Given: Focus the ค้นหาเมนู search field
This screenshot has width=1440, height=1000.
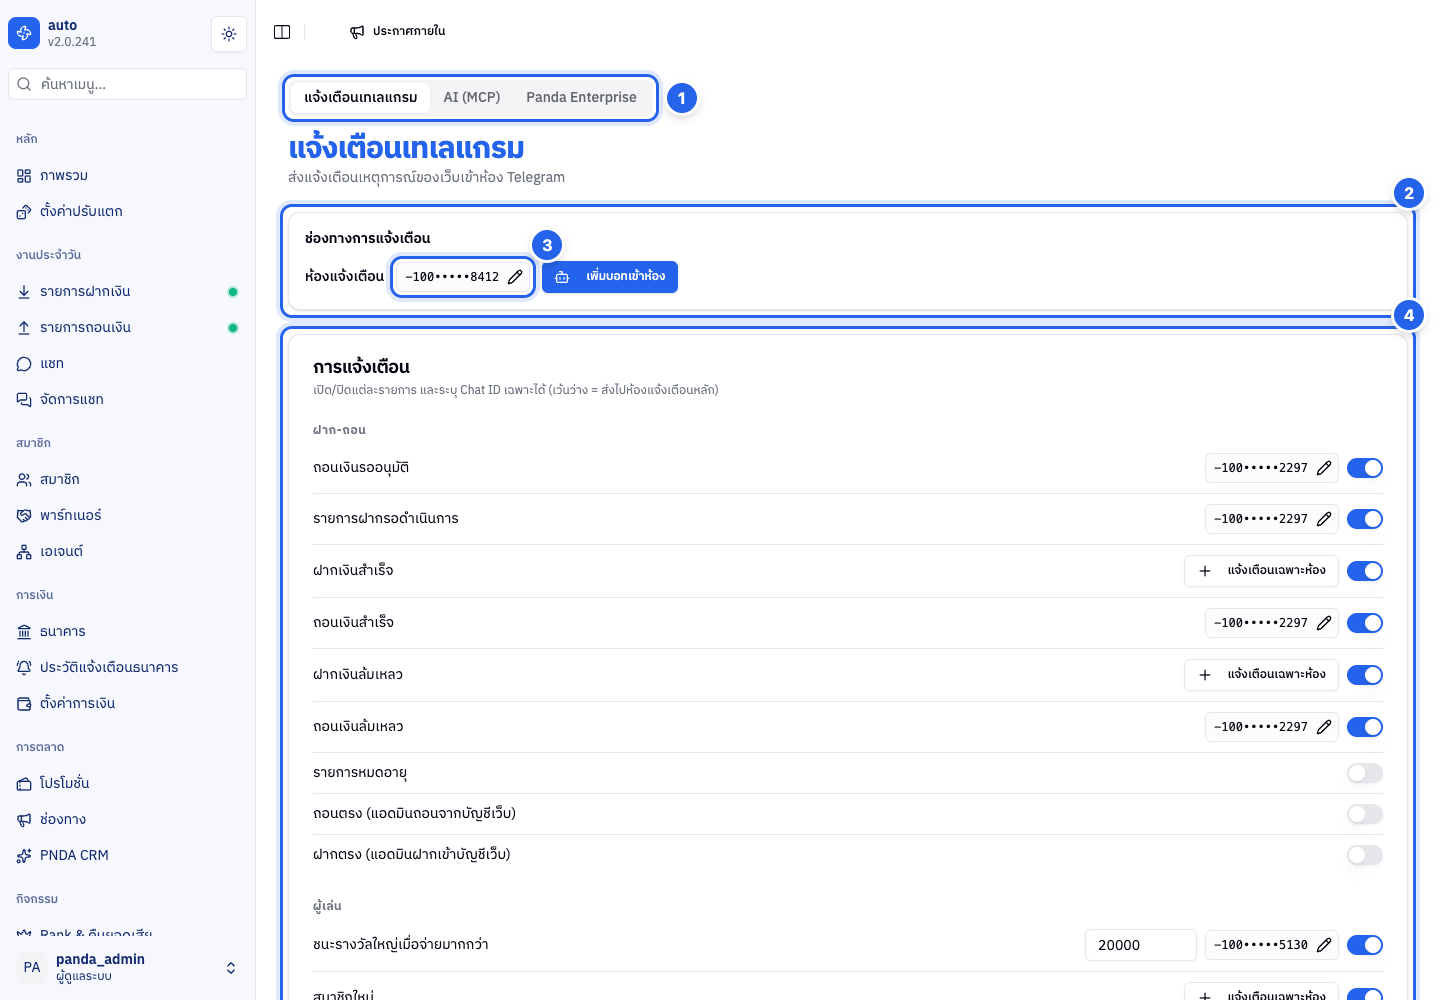Looking at the screenshot, I should click(x=127, y=84).
